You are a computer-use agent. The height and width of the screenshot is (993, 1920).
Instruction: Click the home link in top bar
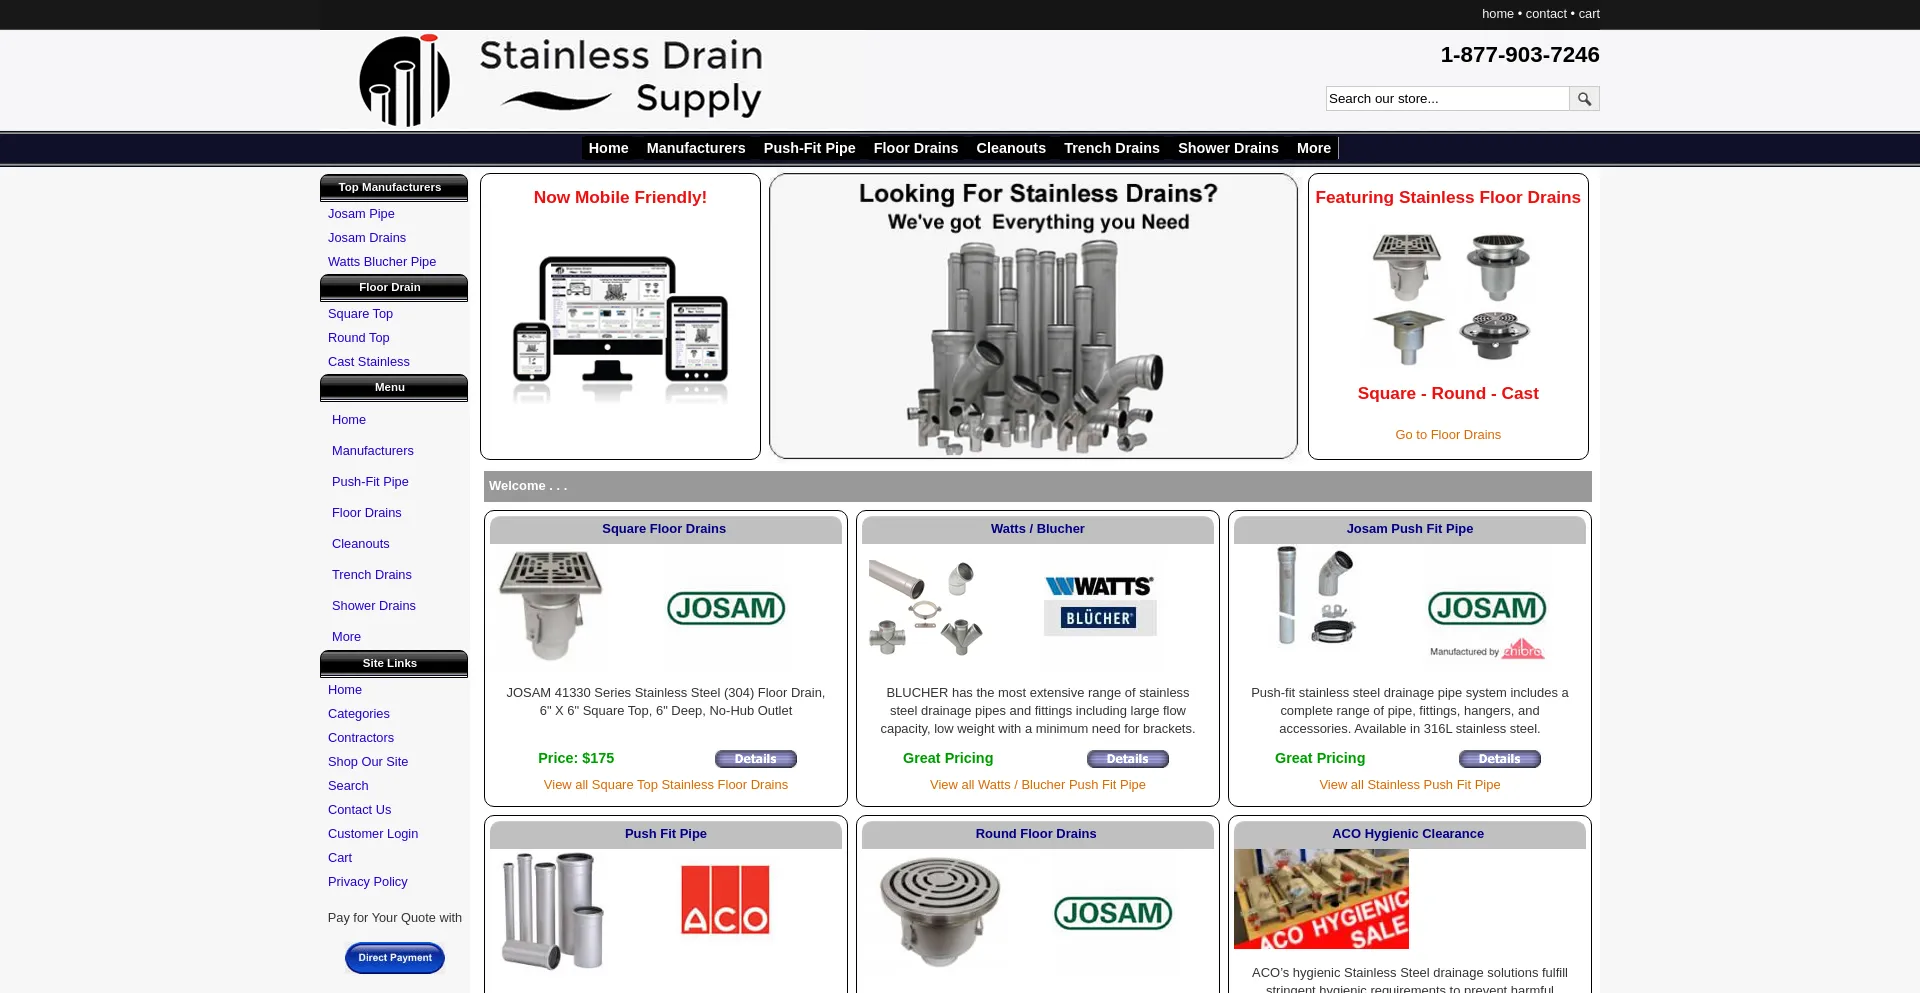coord(1497,14)
